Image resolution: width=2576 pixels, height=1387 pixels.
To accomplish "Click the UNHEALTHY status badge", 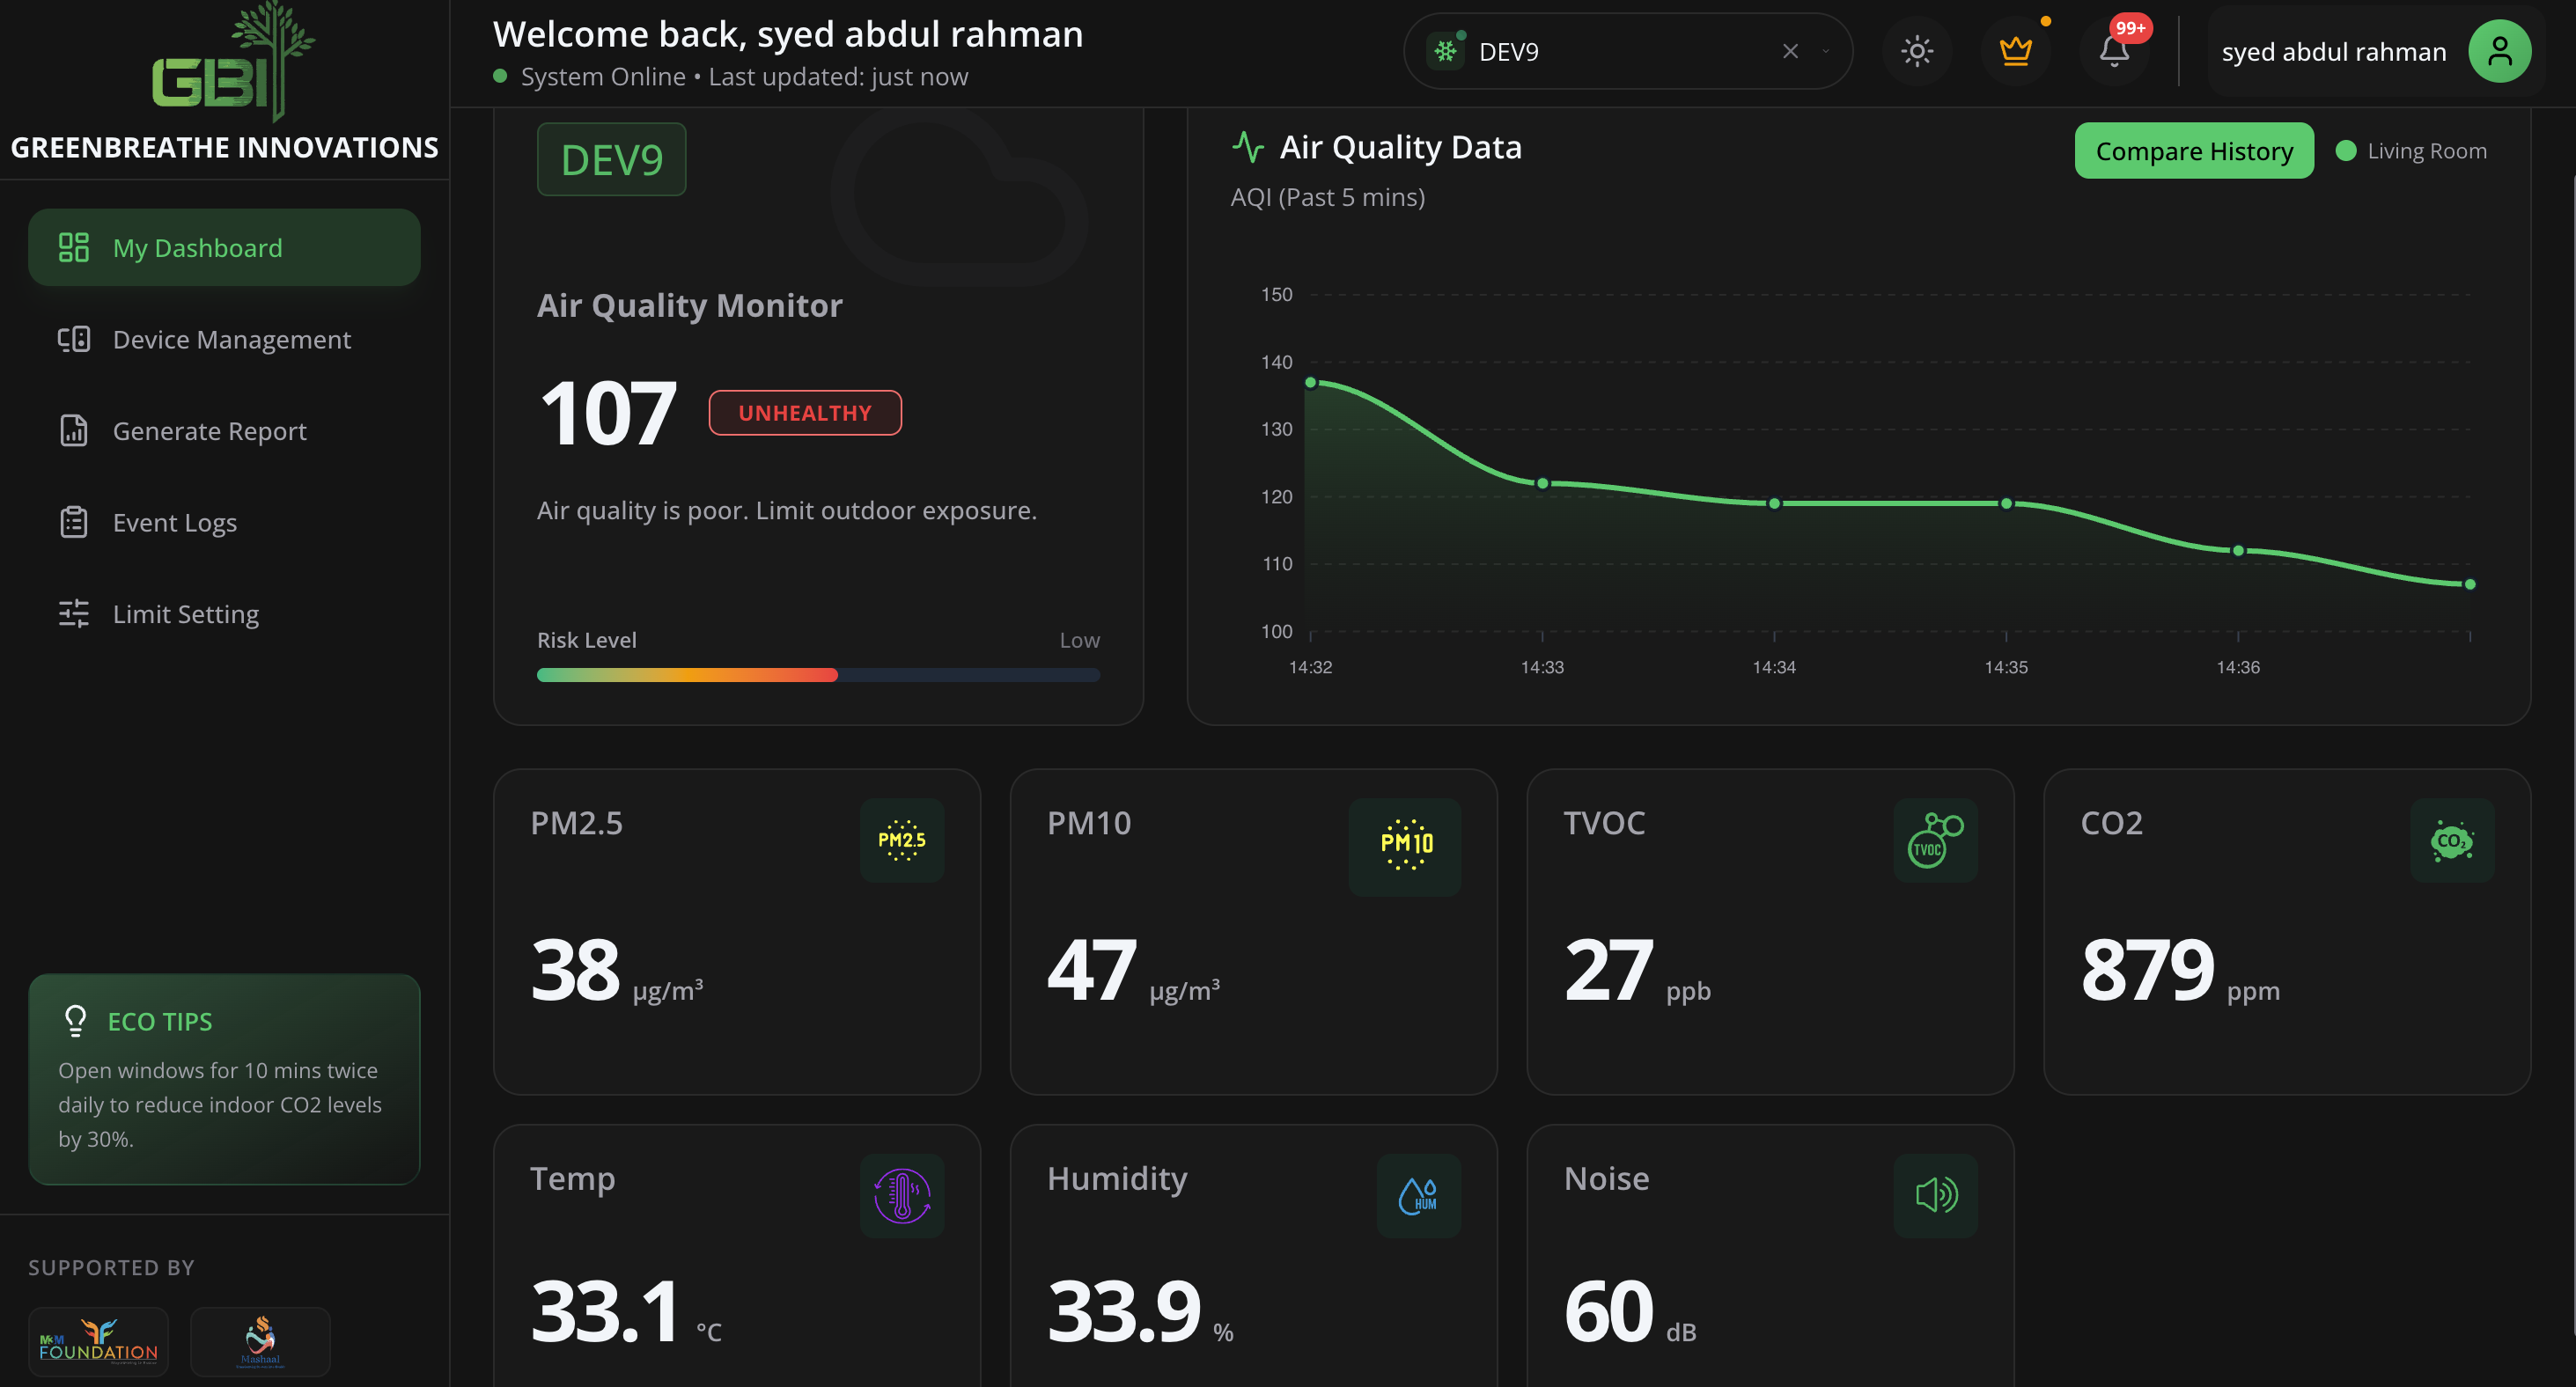I will (805, 413).
